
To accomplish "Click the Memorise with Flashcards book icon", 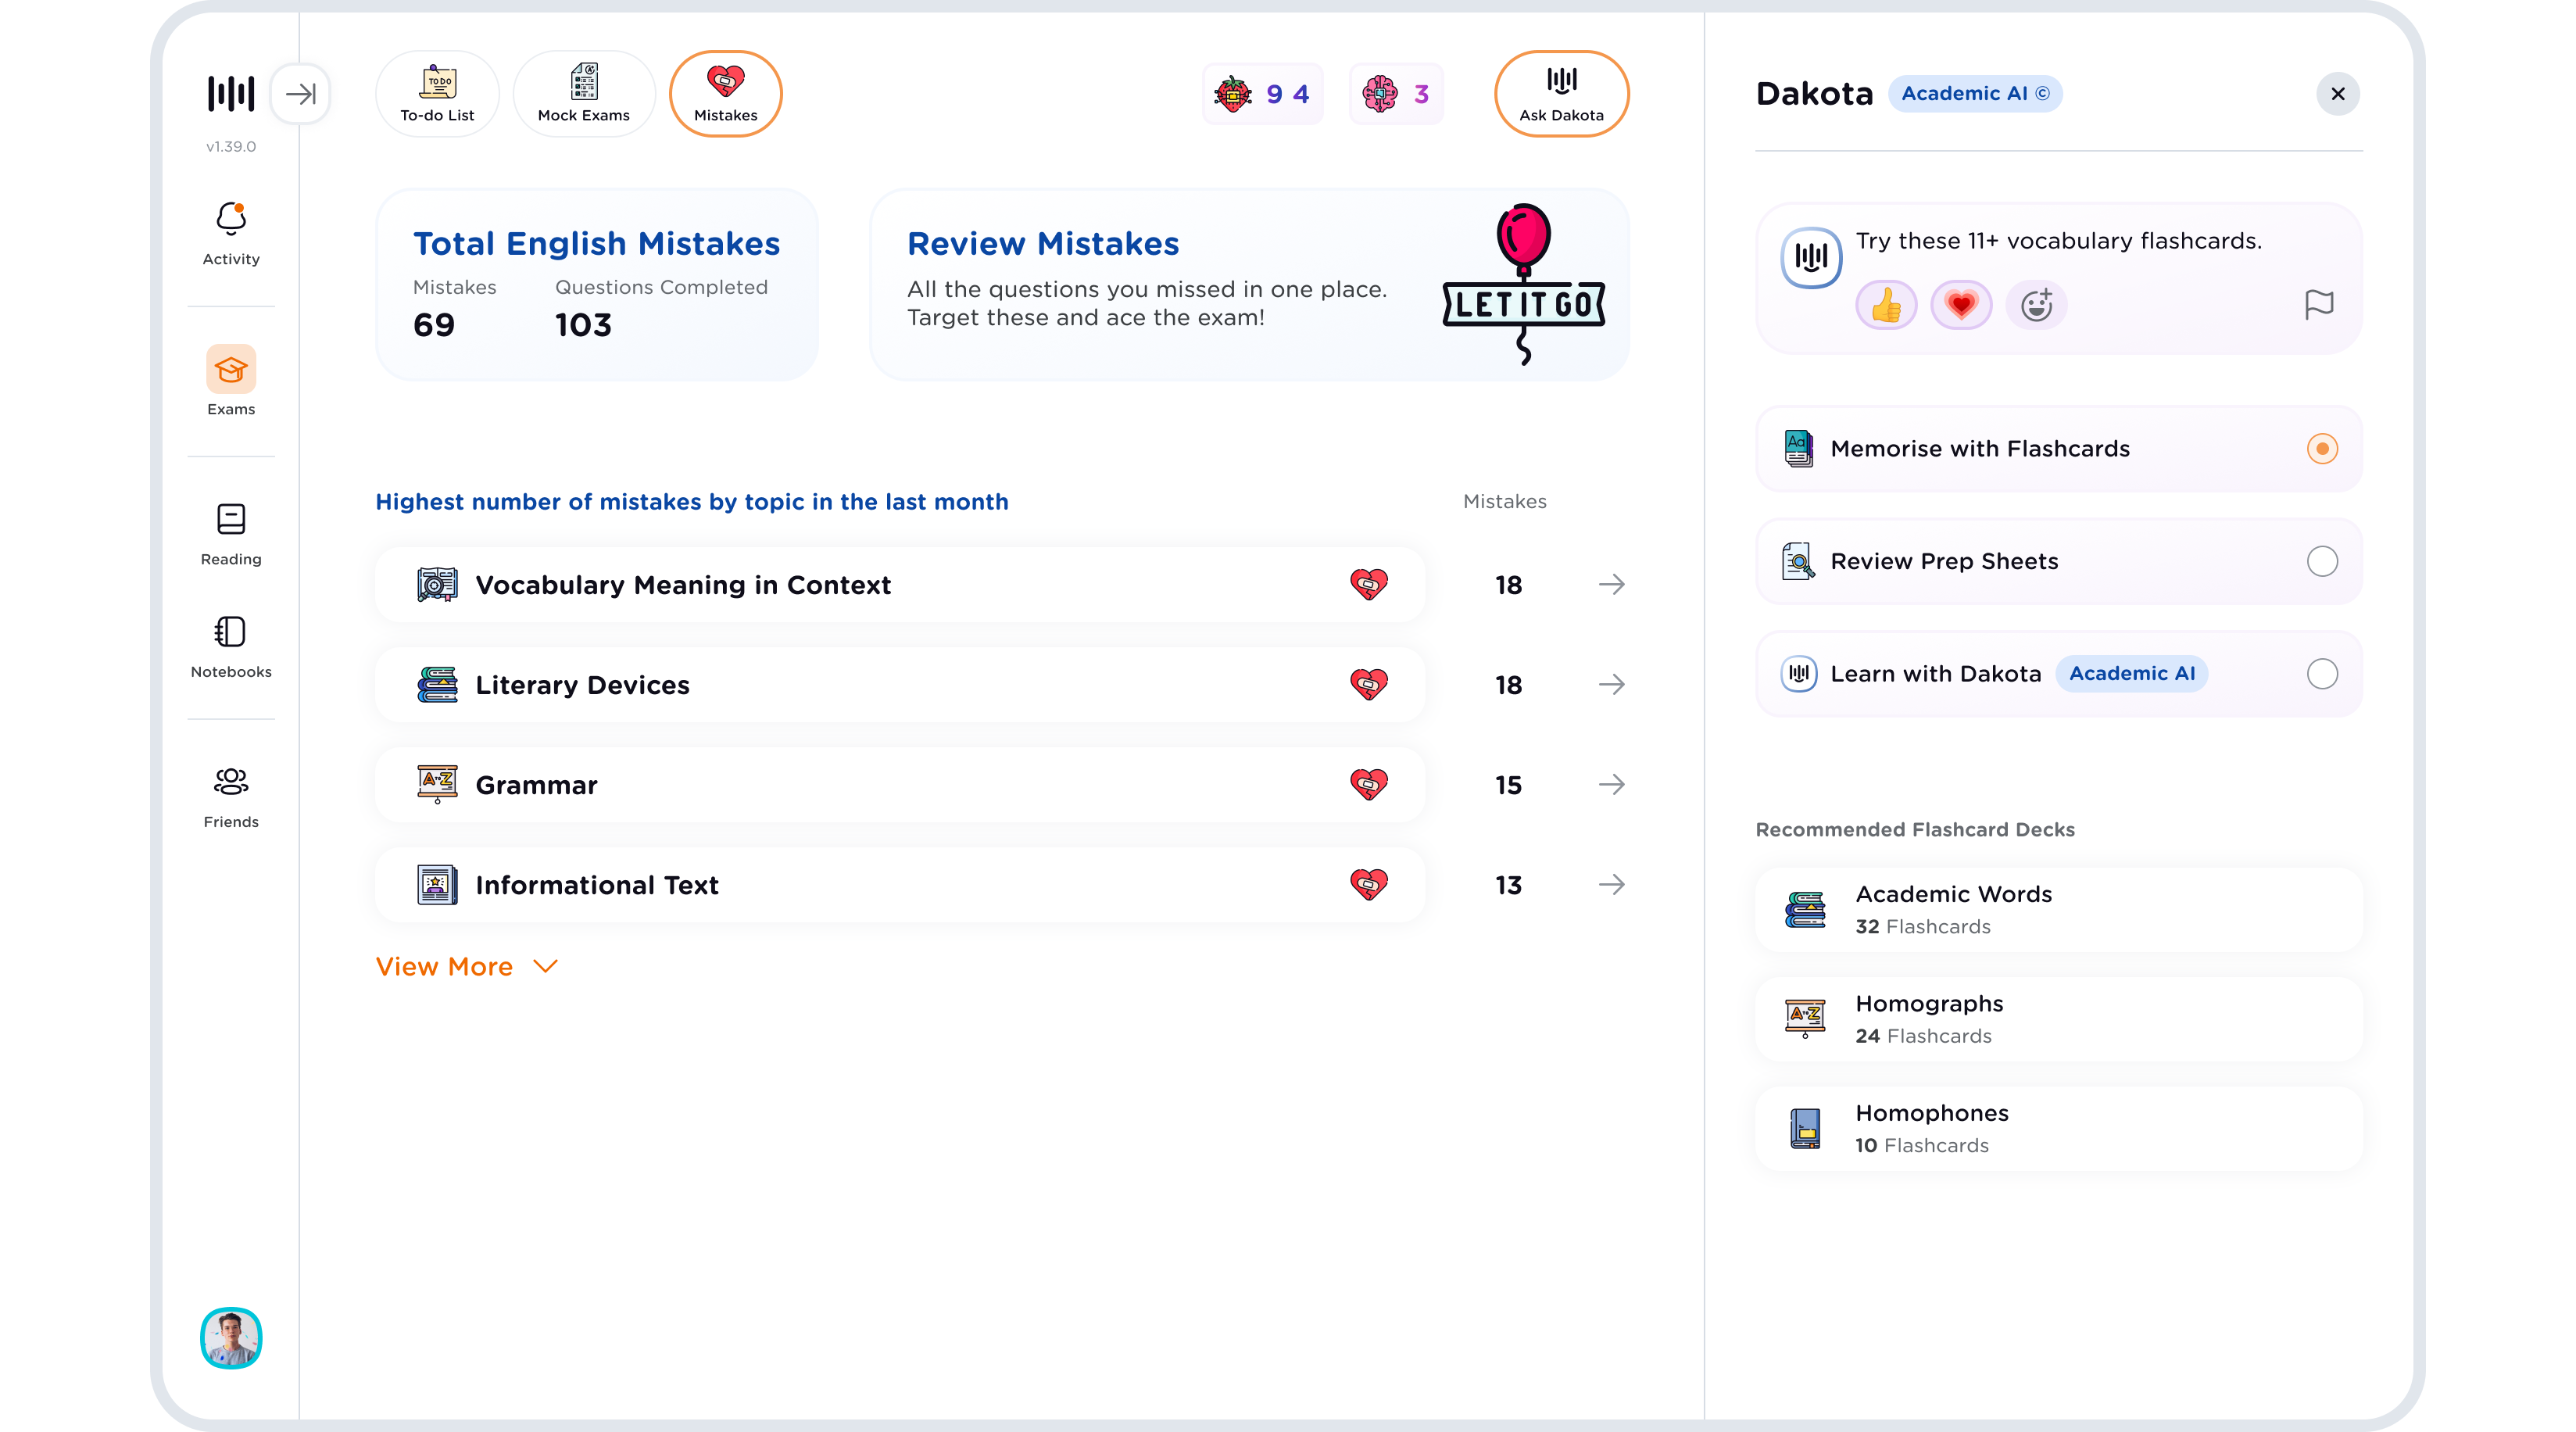I will coord(1798,449).
